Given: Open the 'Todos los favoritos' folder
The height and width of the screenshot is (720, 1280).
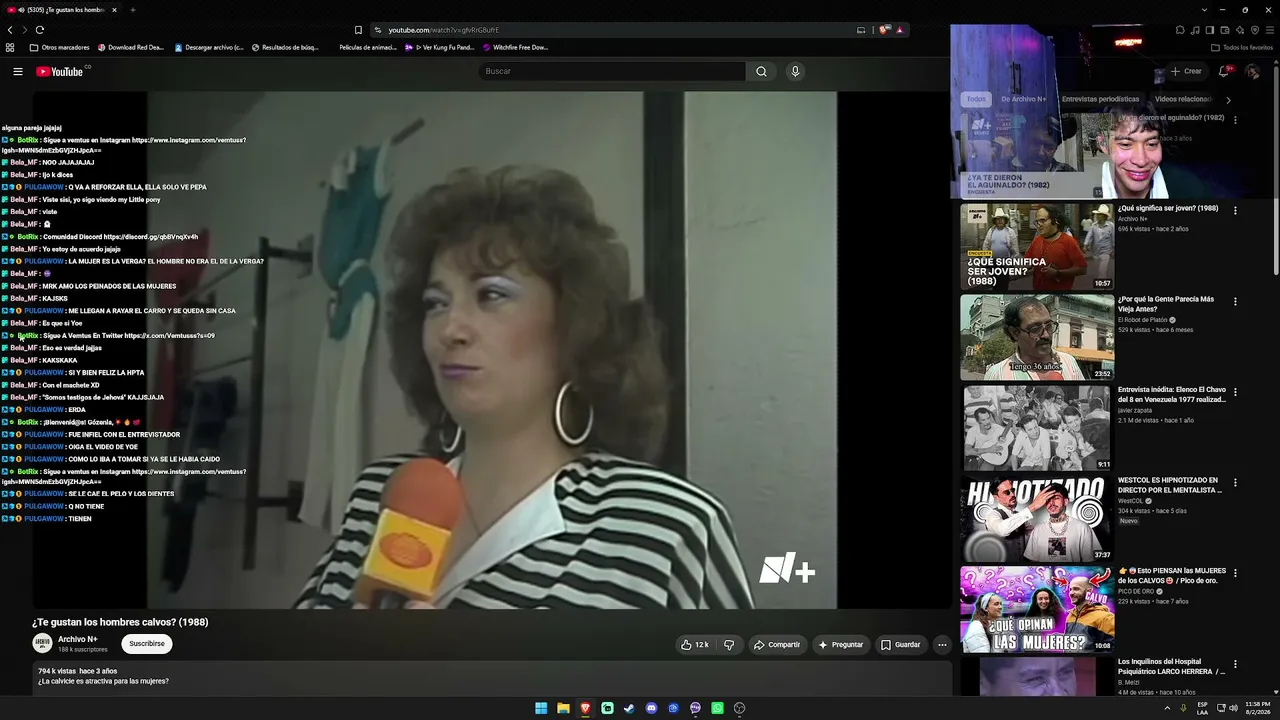Looking at the screenshot, I should coord(1242,47).
